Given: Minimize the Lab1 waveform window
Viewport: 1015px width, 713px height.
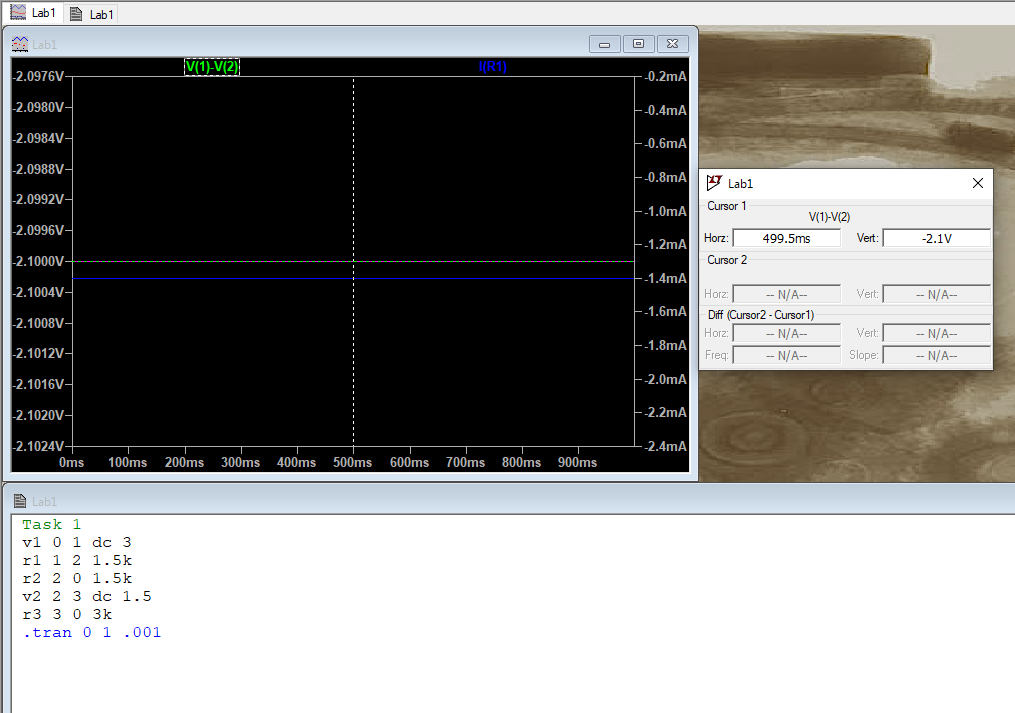Looking at the screenshot, I should 605,44.
